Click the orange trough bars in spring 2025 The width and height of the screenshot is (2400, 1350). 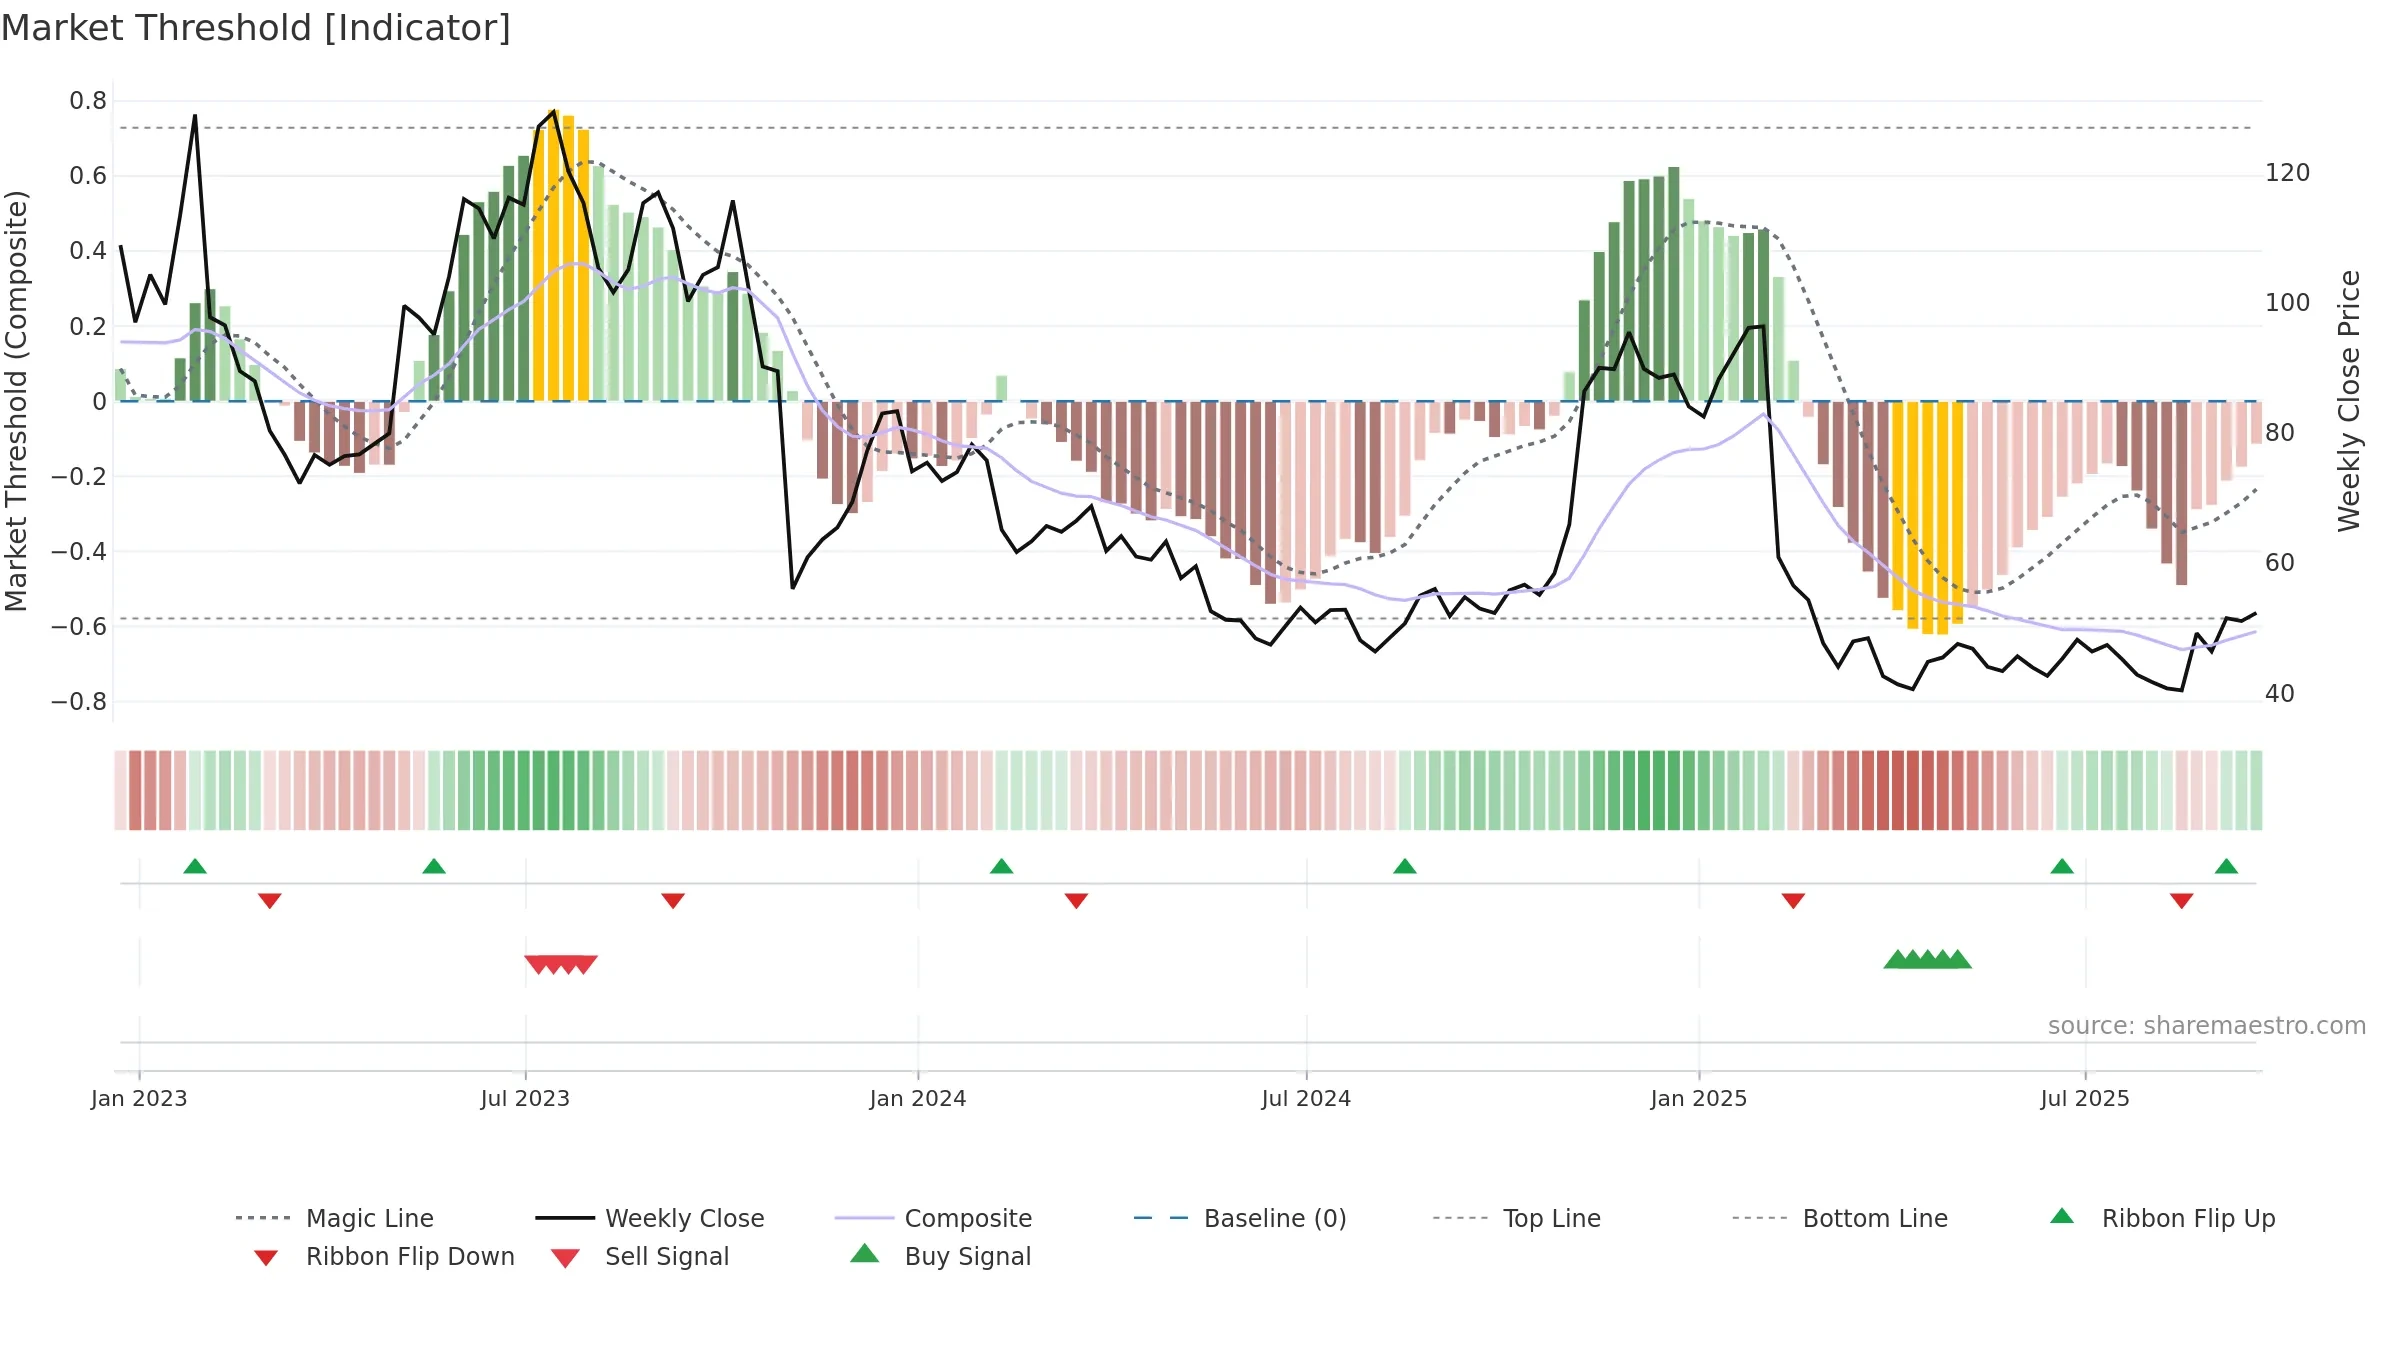[x=1927, y=518]
